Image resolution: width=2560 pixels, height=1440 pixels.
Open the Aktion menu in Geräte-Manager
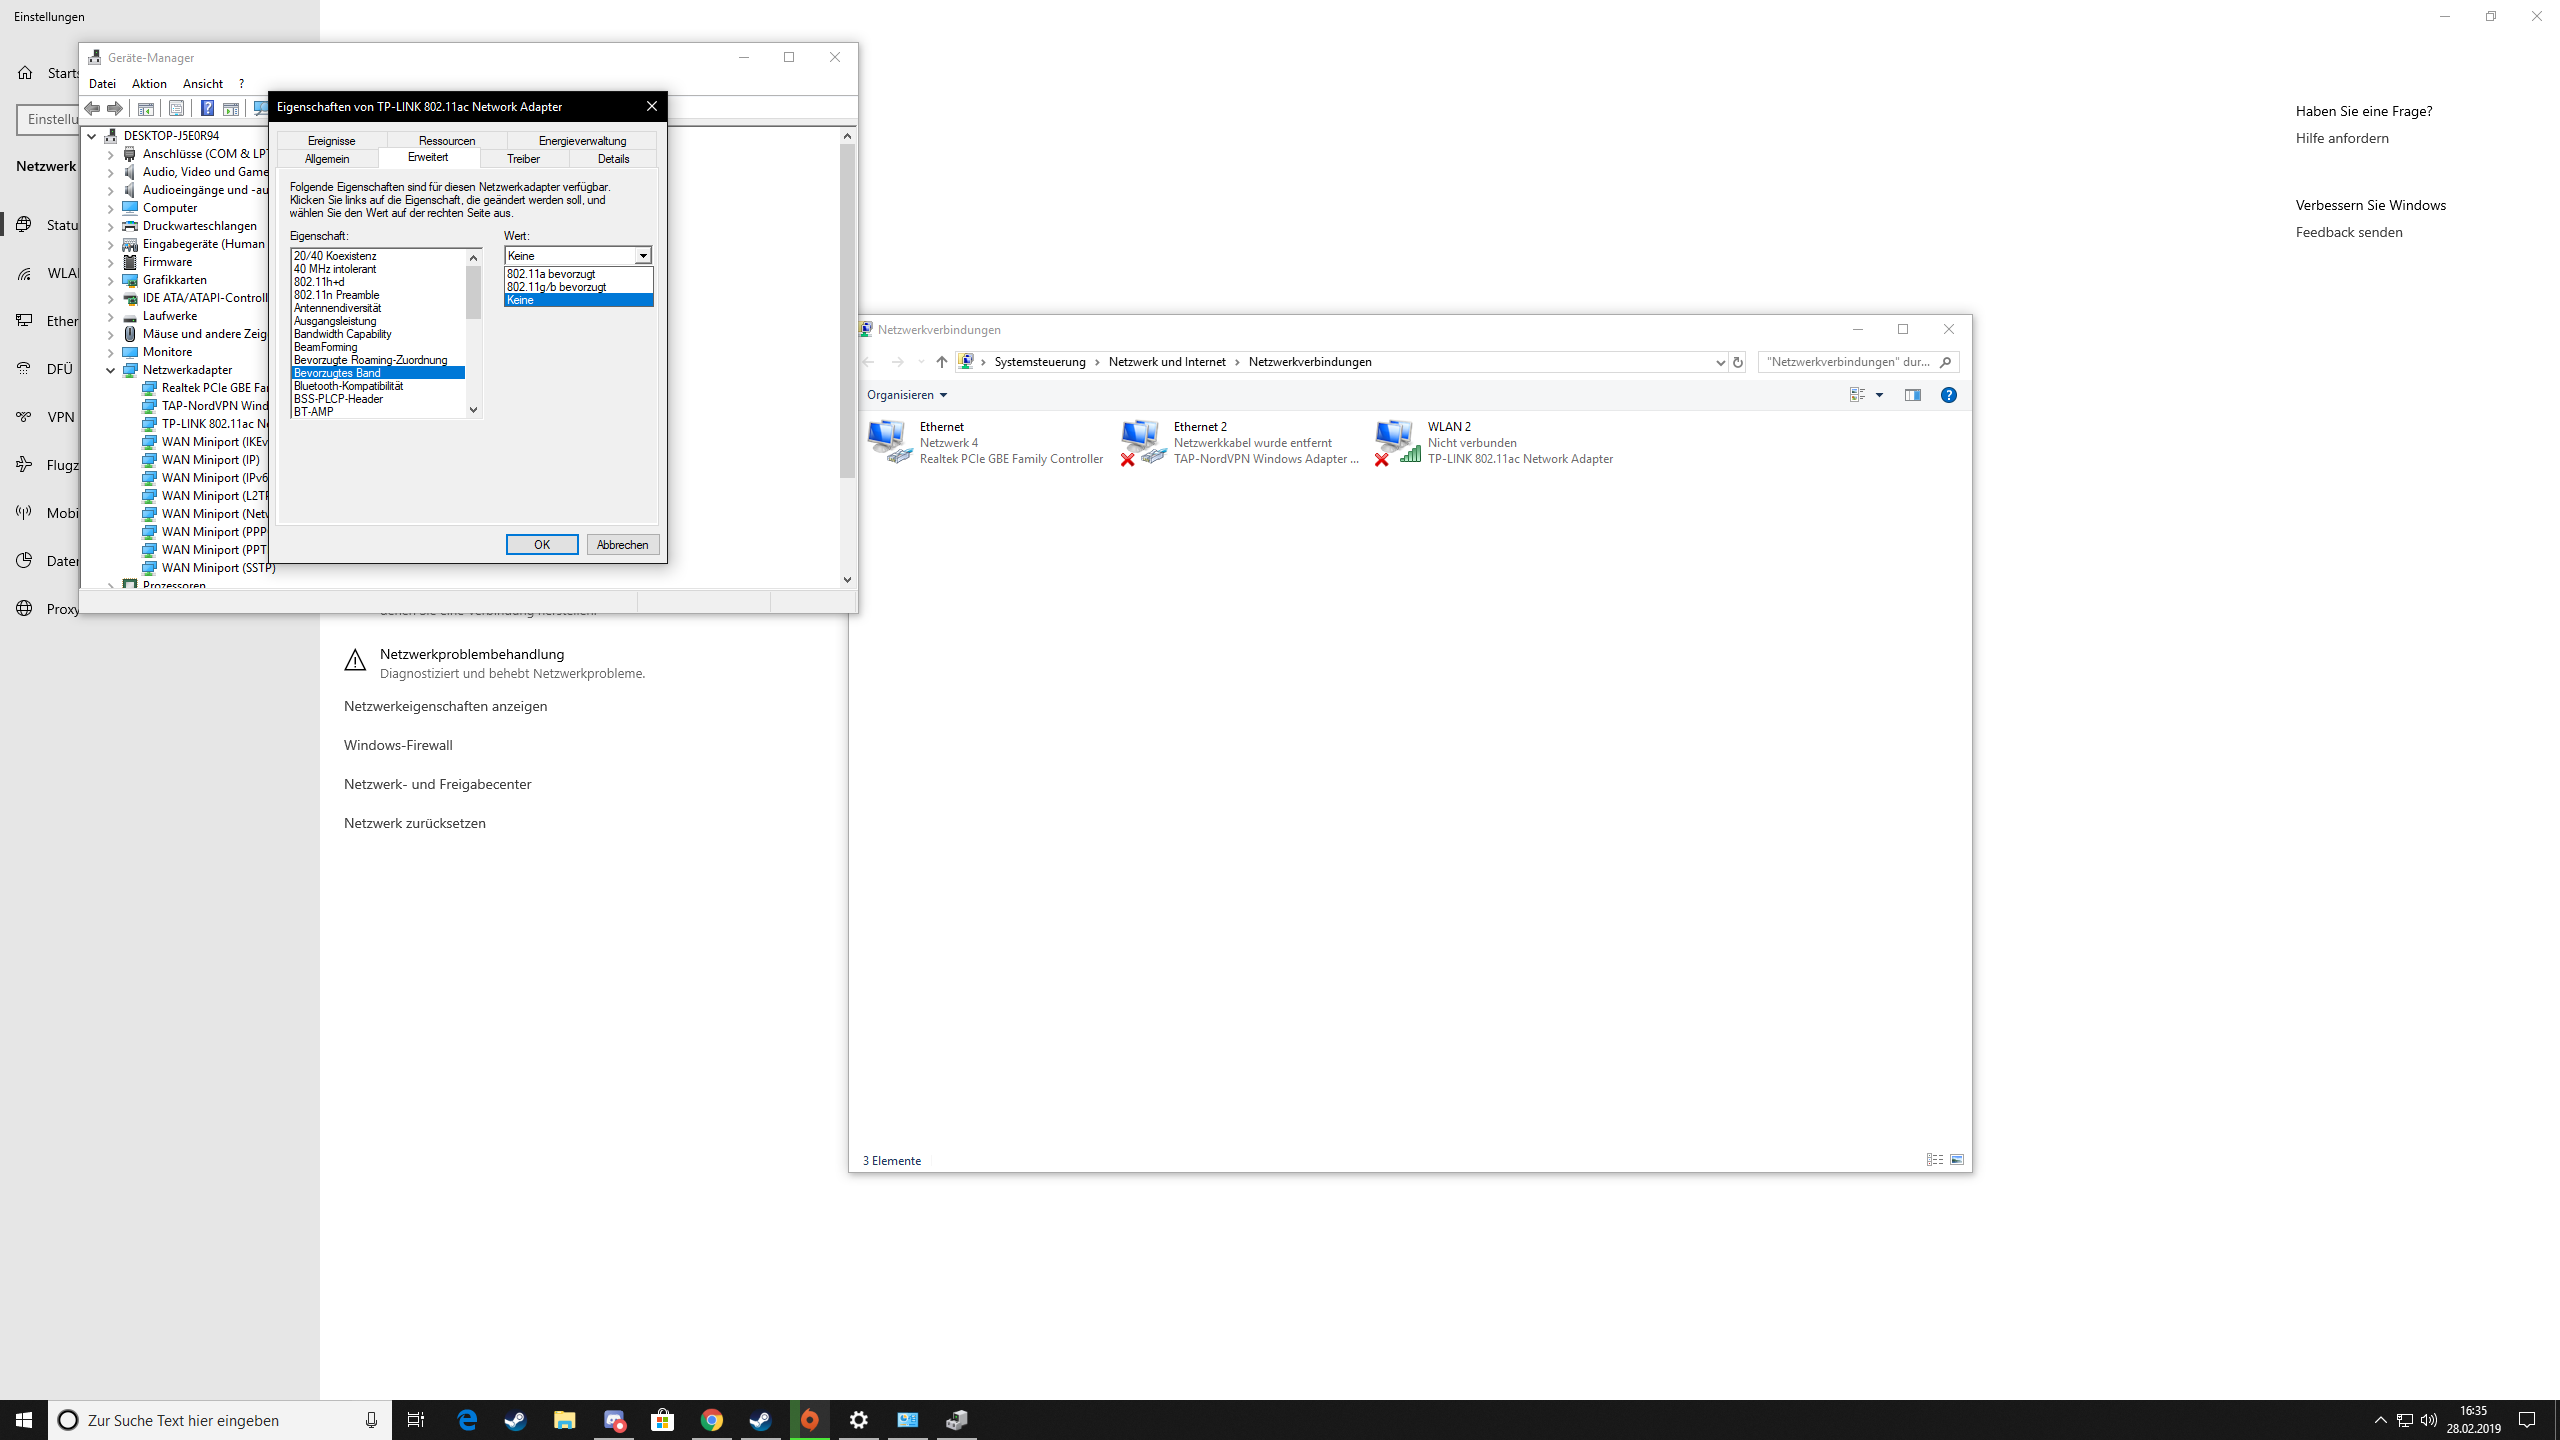tap(149, 84)
